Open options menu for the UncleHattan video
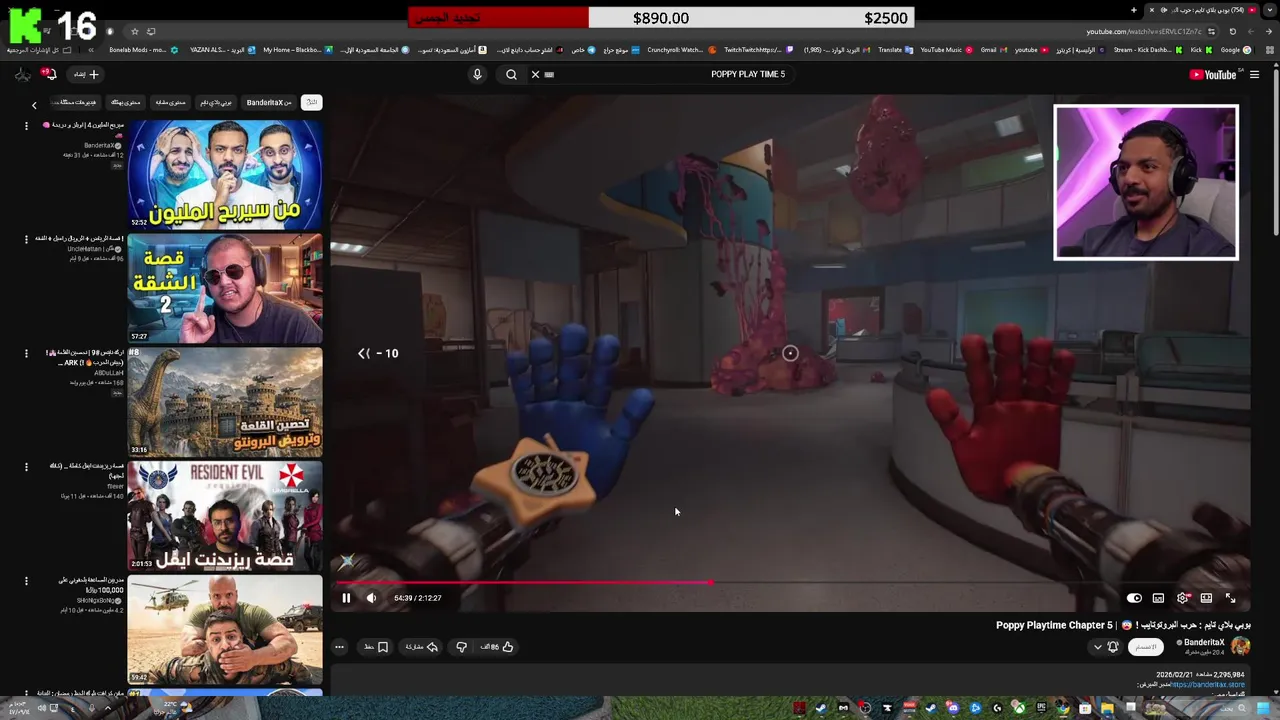Viewport: 1280px width, 720px height. [26, 240]
